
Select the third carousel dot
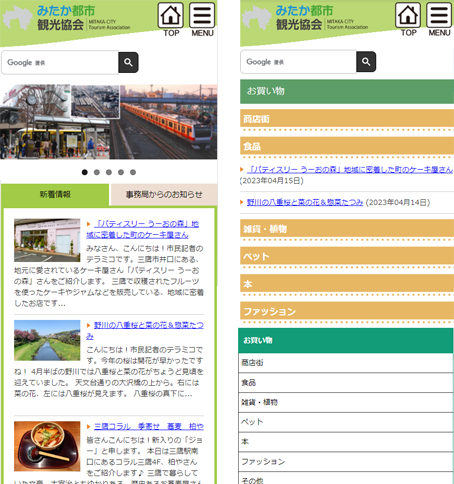(x=109, y=172)
